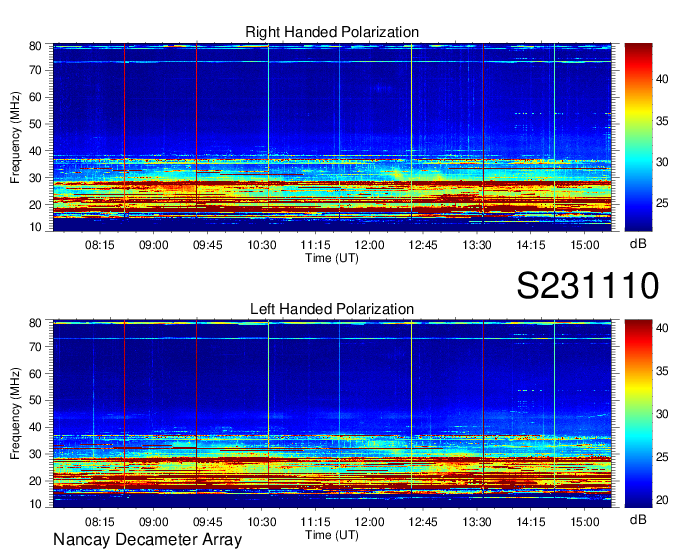Select the Frequency (MHz) label of the left-handed plot

coord(15,414)
